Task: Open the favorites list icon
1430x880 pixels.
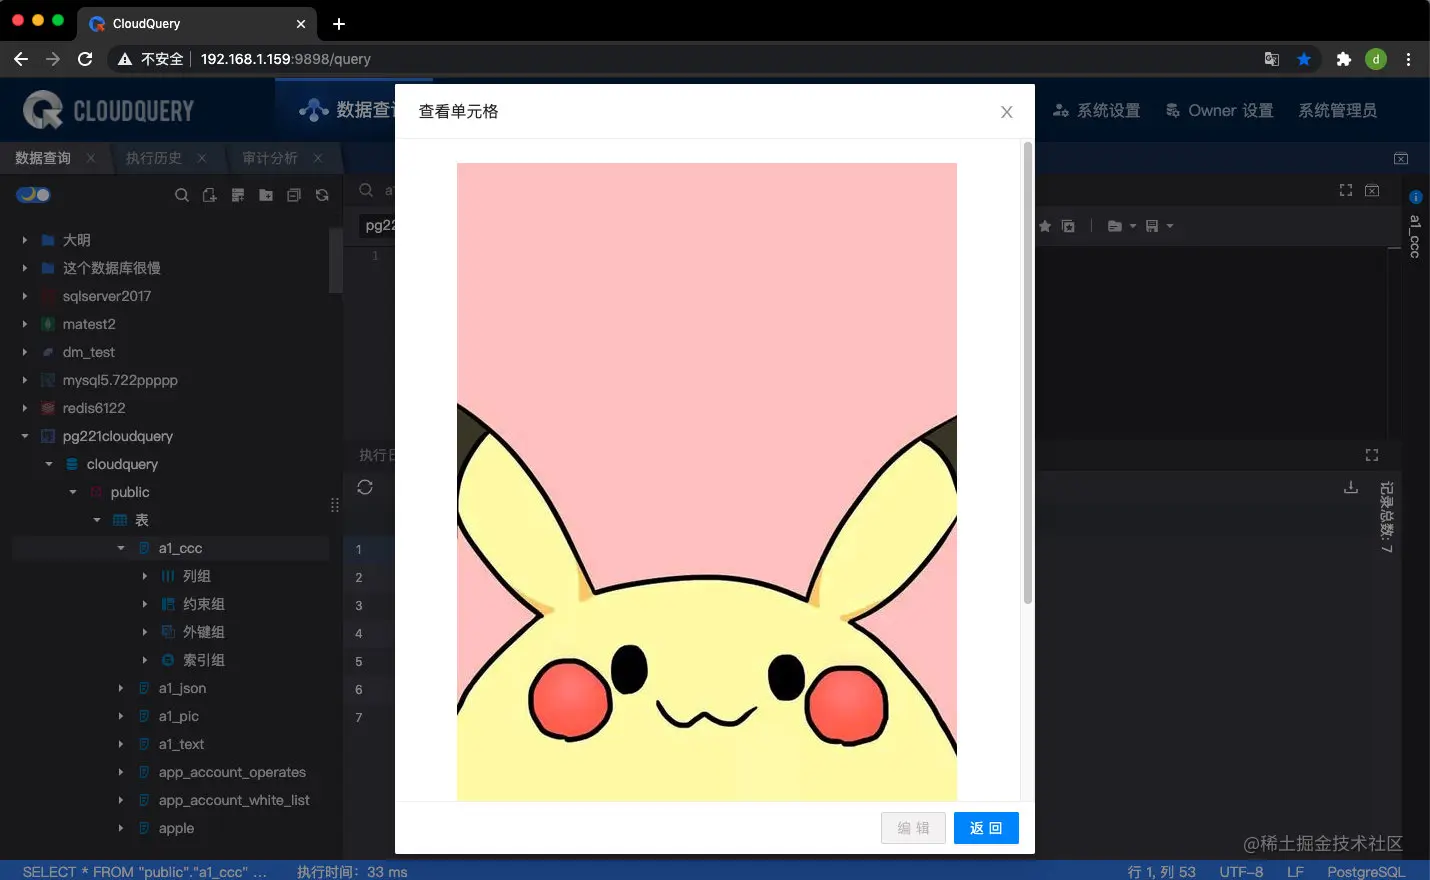Action: [1068, 226]
